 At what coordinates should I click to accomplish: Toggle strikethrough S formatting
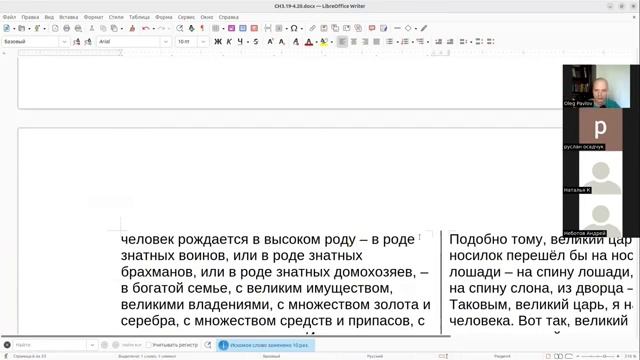tap(256, 42)
